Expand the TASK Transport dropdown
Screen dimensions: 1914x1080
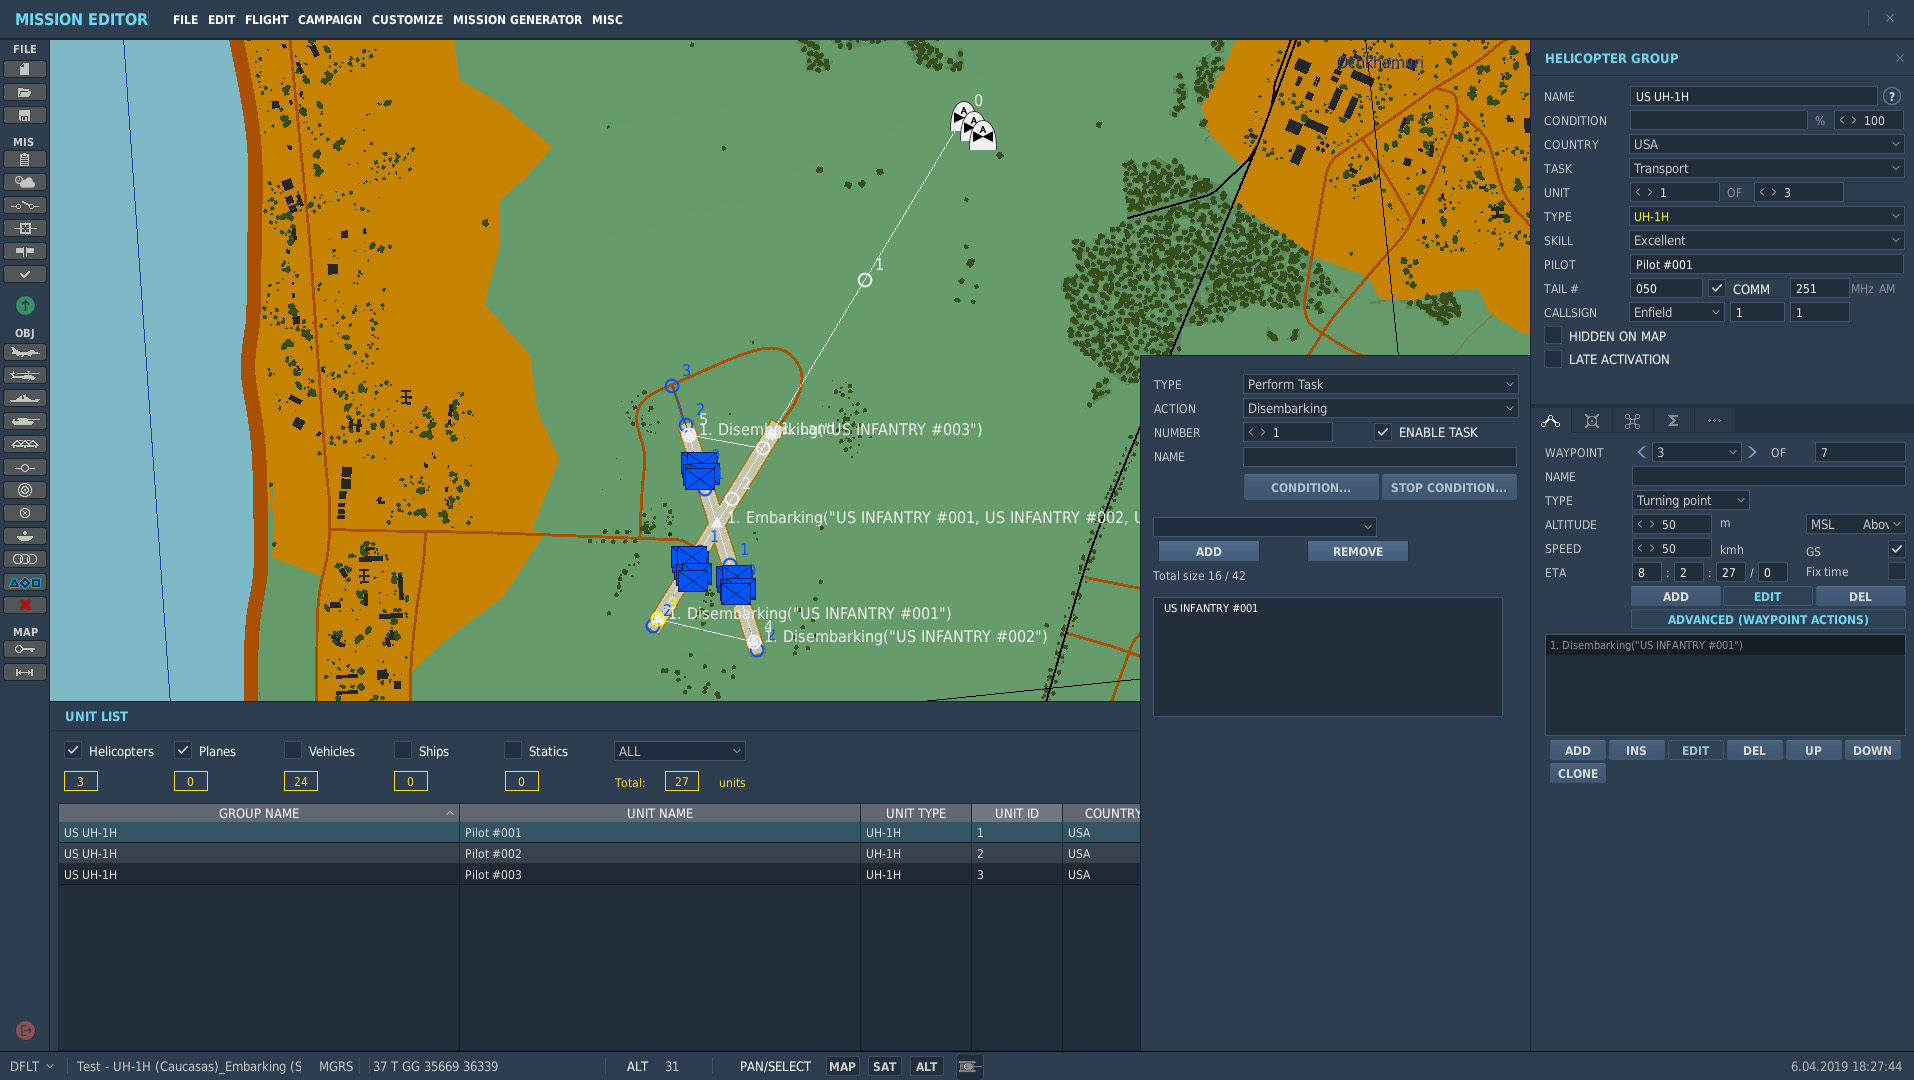click(1766, 168)
